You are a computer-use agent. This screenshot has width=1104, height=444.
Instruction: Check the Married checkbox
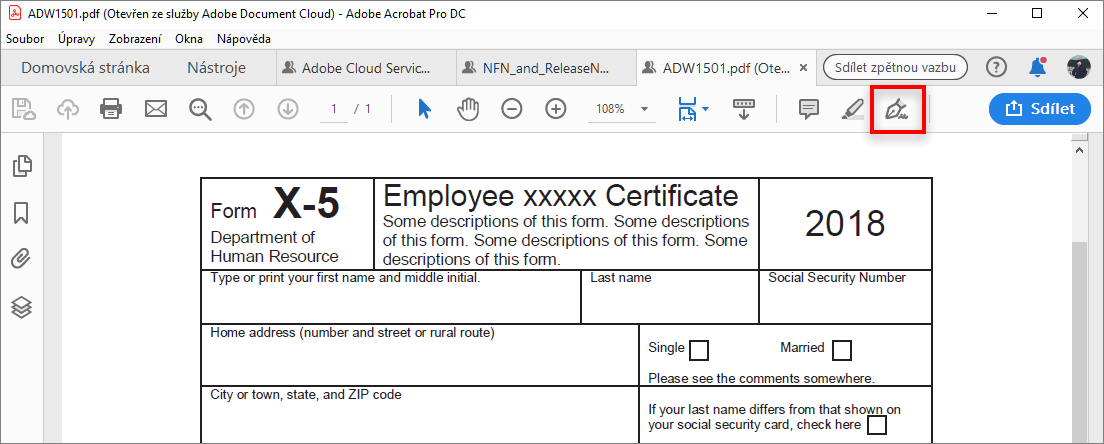coord(842,350)
